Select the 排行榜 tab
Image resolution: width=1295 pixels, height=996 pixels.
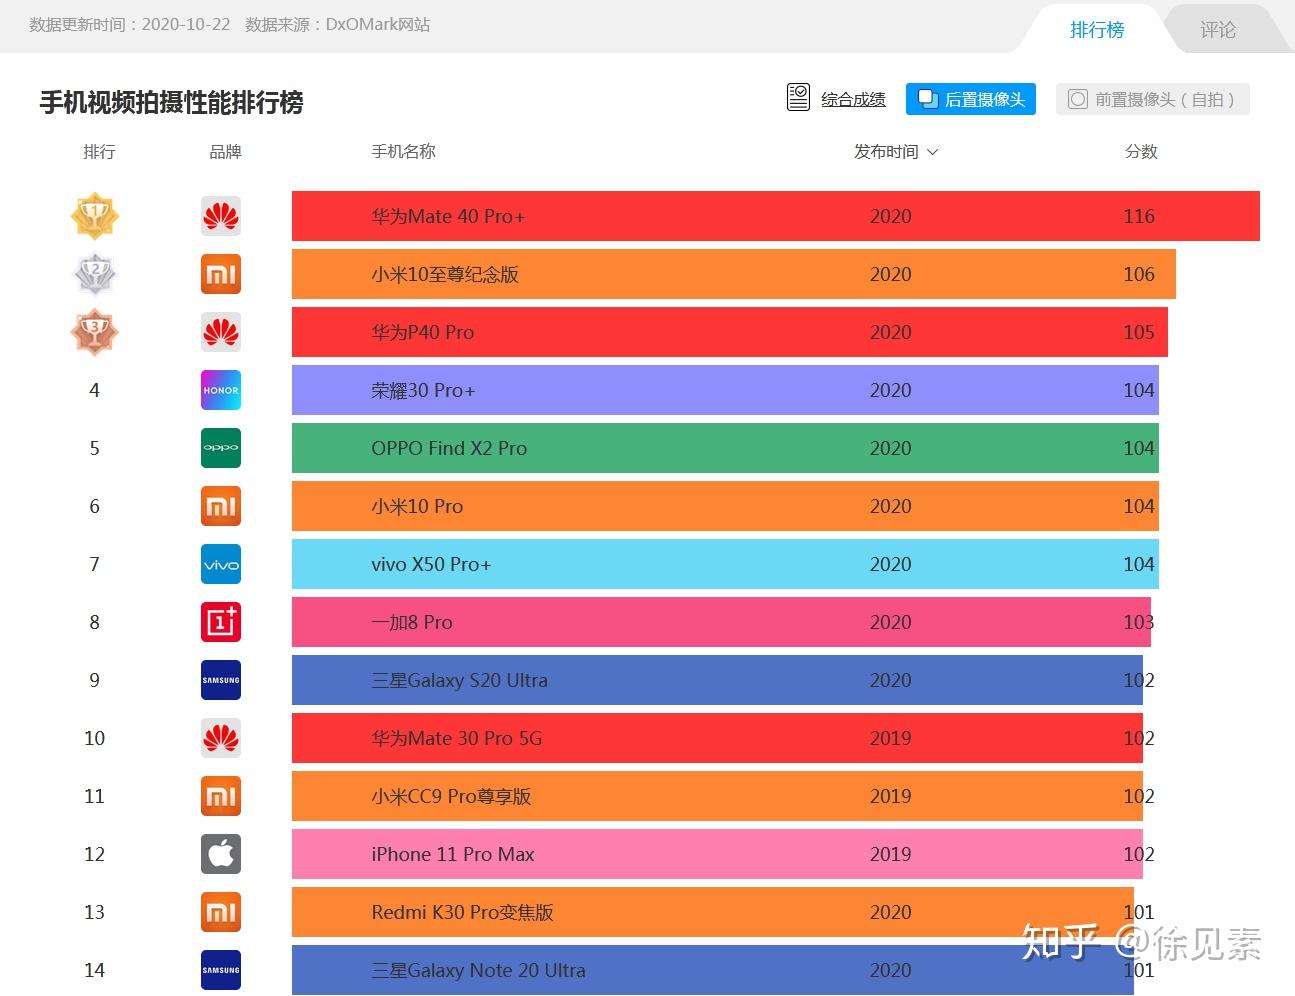(x=1097, y=30)
